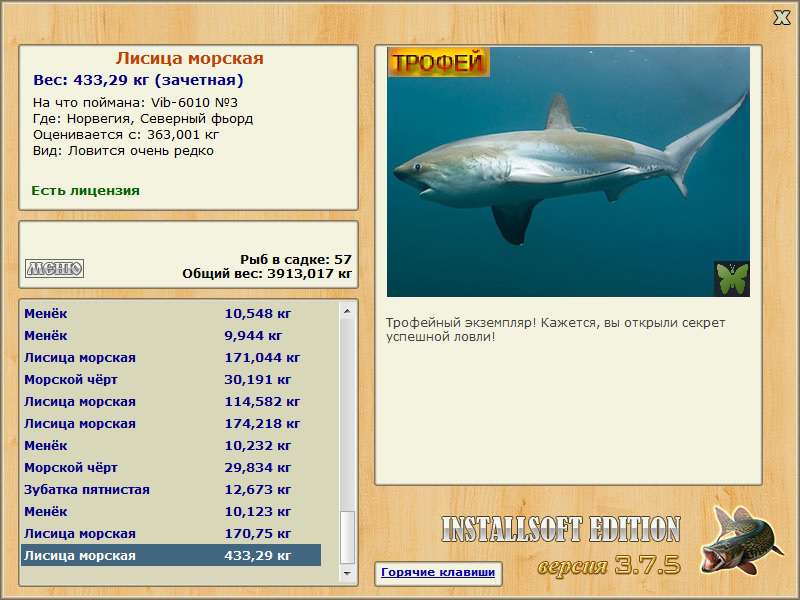
Task: Click the green butterfly icon on photo
Action: (x=732, y=279)
